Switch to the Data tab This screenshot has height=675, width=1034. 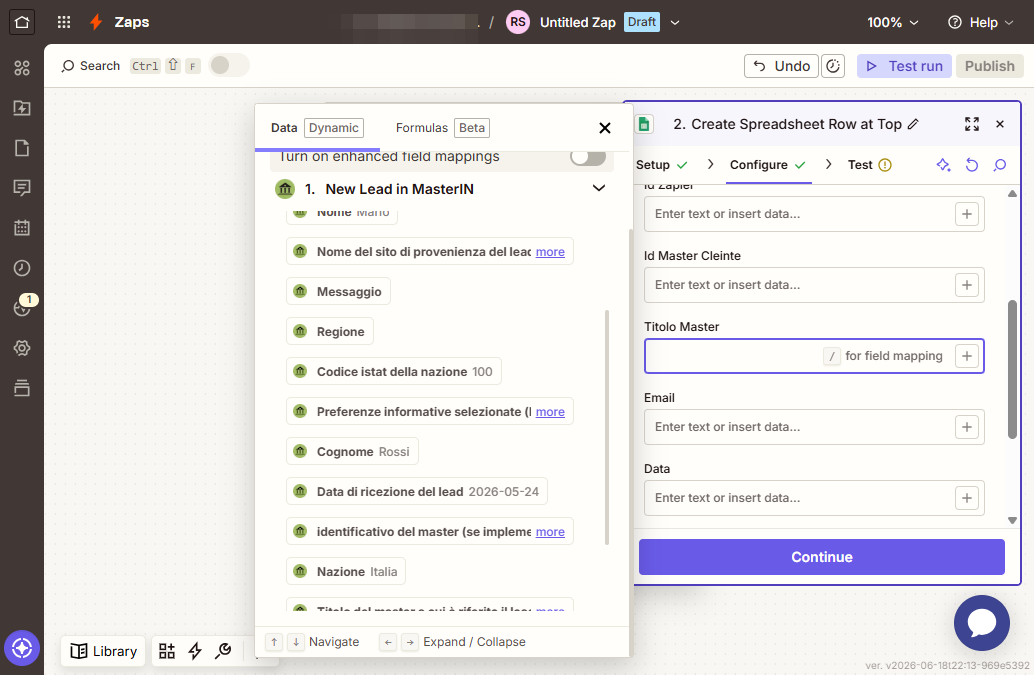pos(317,128)
